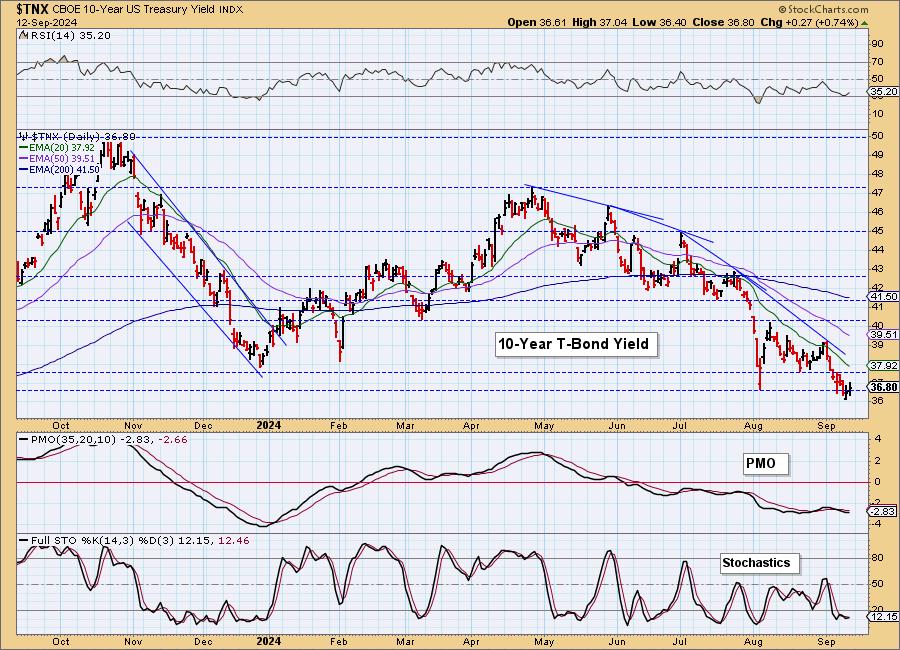Screen dimensions: 900x650
Task: Click the RSI(14) 35.20 indicator label
Action: coord(70,36)
